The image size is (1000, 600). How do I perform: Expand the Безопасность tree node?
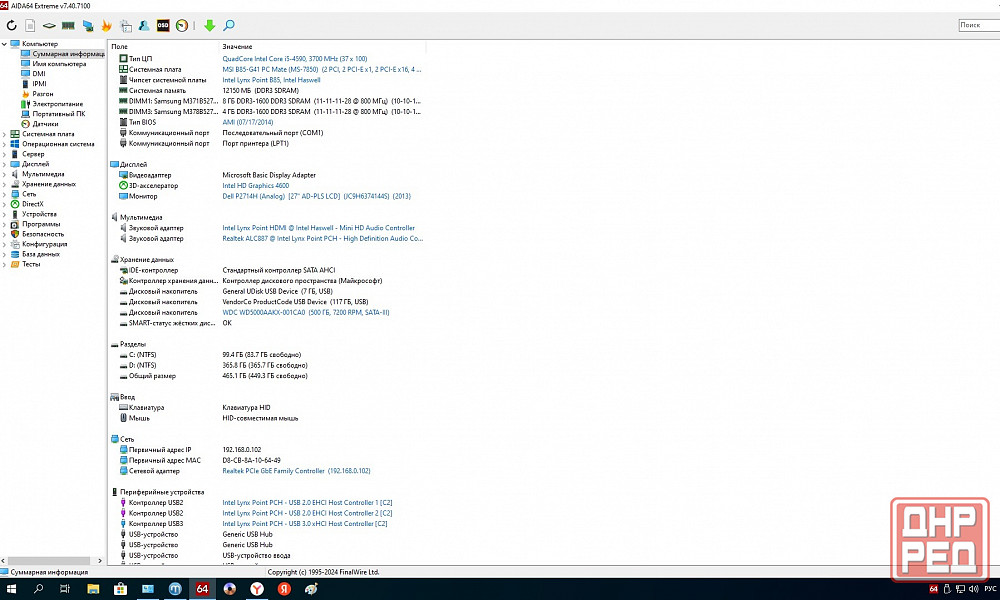pos(4,234)
